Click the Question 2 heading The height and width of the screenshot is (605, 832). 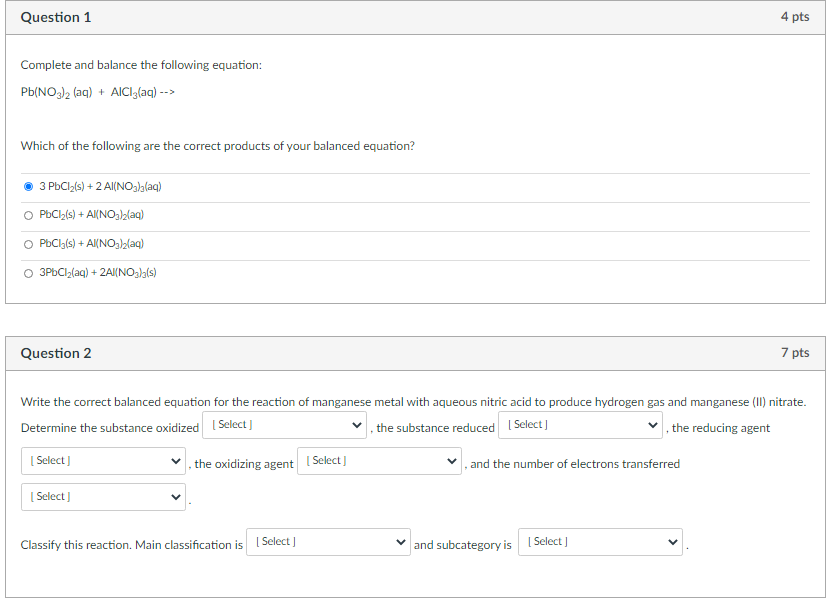56,353
